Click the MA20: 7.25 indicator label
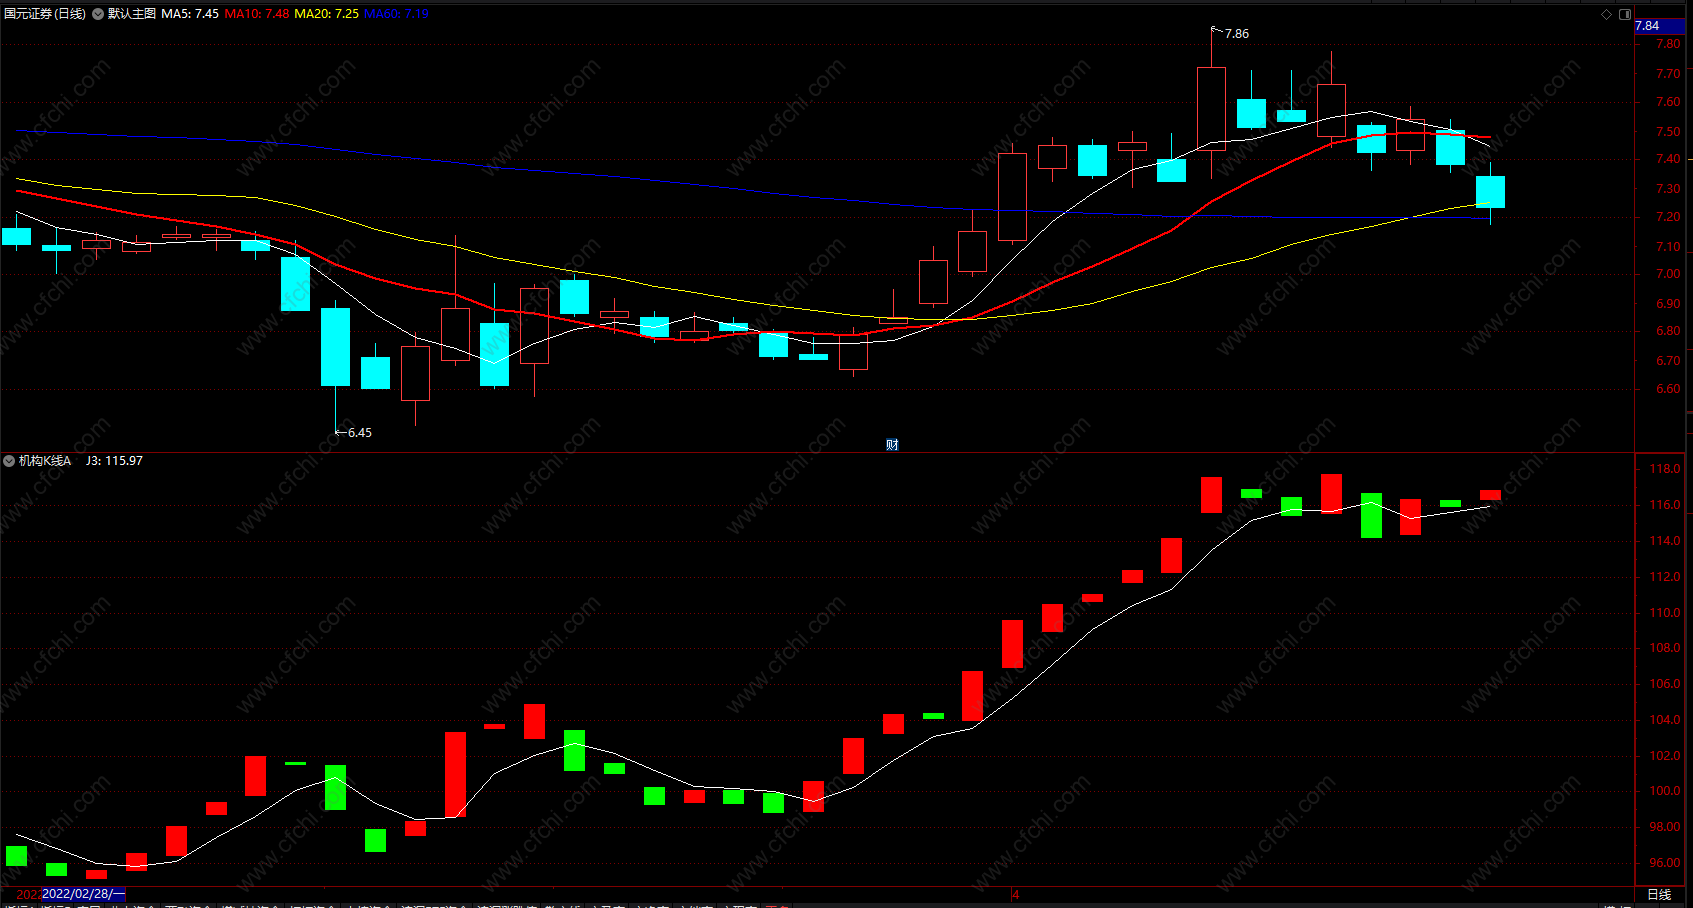The image size is (1693, 908). 326,14
